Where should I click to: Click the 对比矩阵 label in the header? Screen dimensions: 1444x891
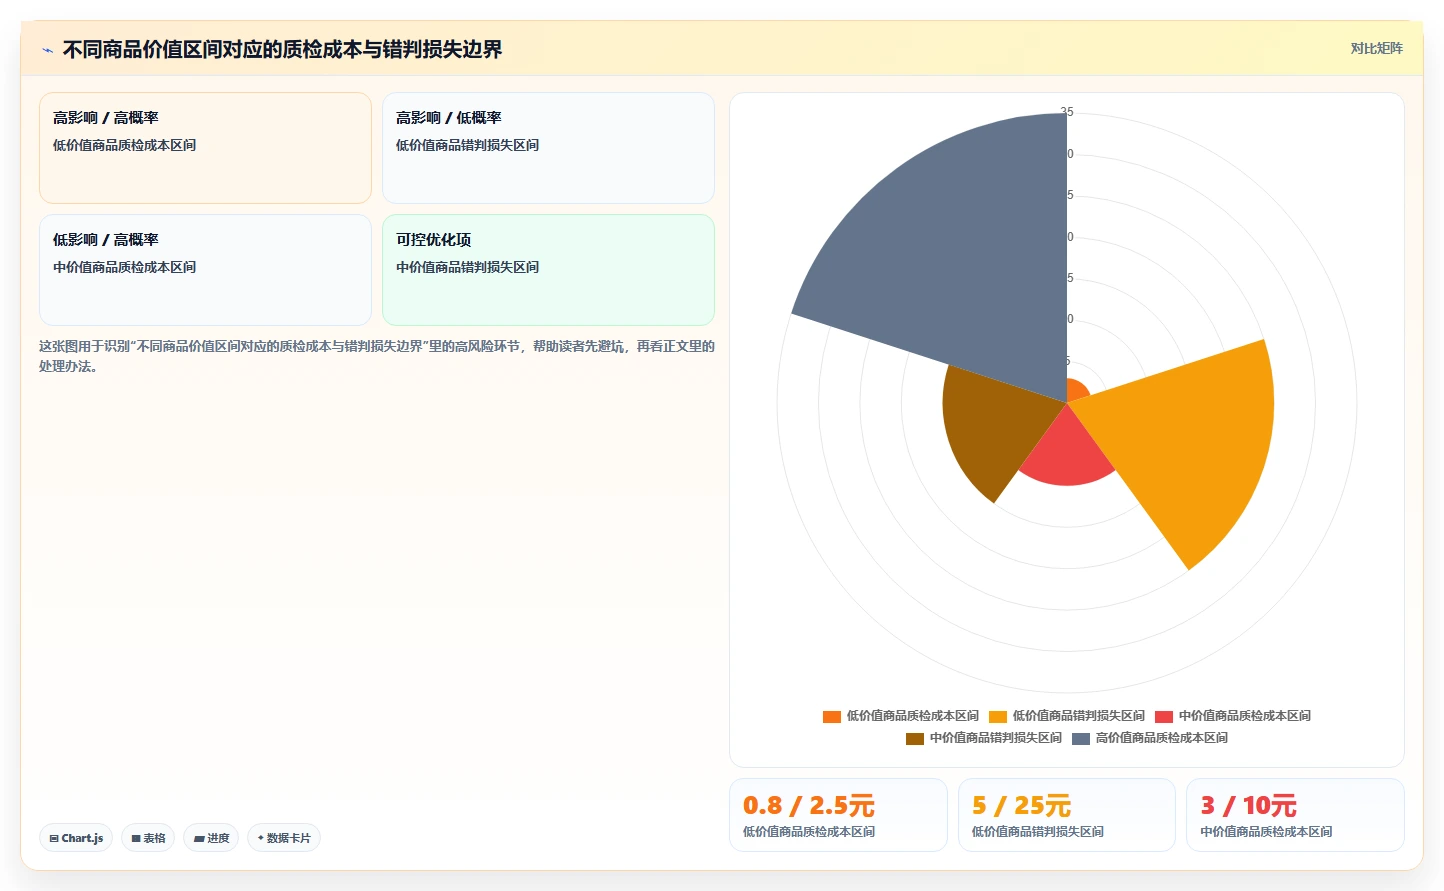point(1376,48)
